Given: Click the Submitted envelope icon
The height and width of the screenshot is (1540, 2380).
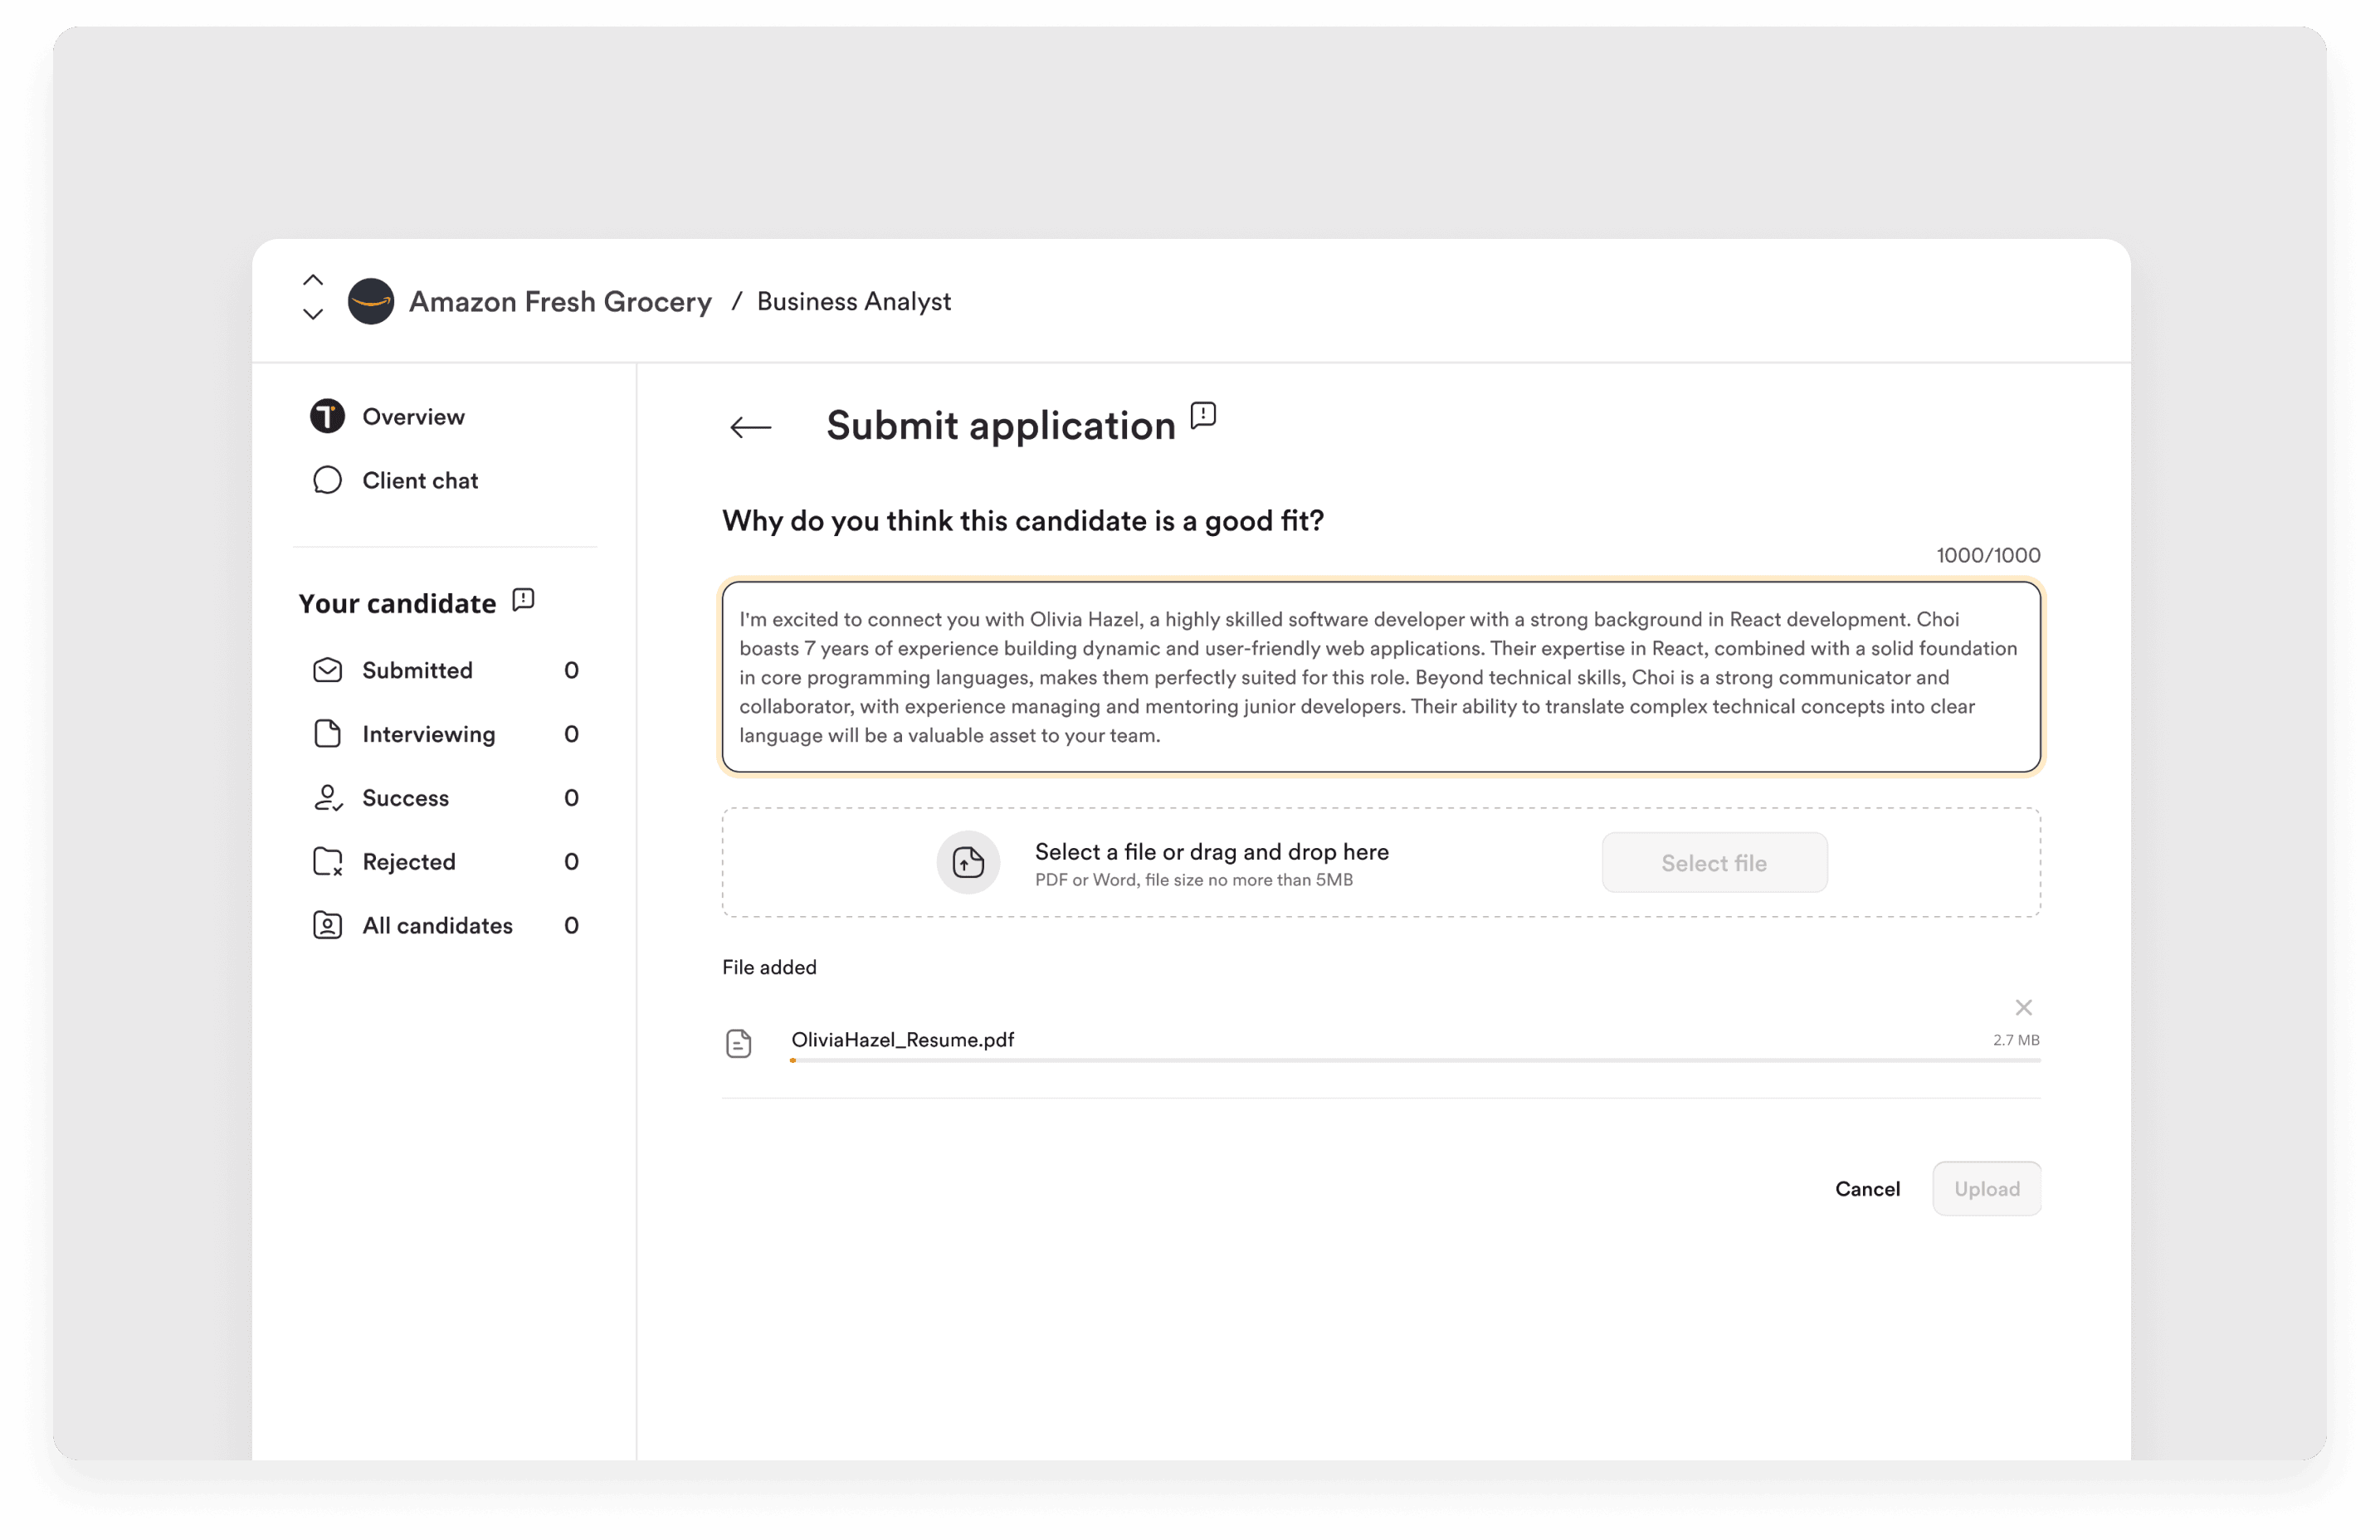Looking at the screenshot, I should click(x=327, y=670).
